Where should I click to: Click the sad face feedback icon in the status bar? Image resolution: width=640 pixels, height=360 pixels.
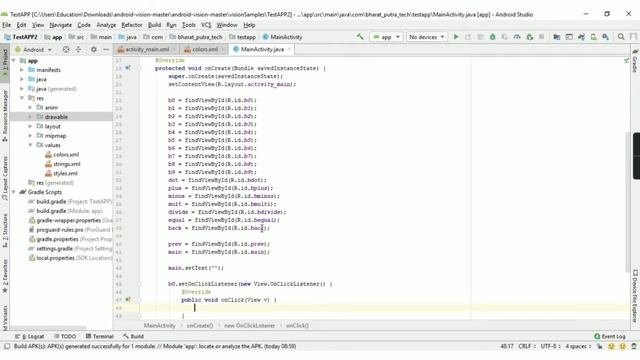coord(622,347)
